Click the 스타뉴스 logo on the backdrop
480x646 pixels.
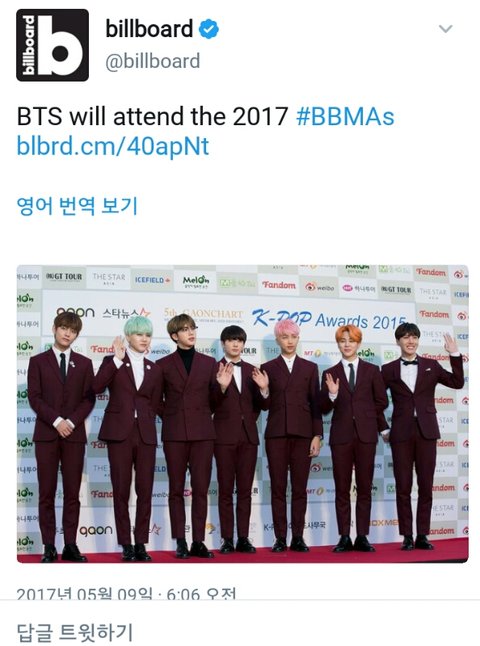pos(126,313)
